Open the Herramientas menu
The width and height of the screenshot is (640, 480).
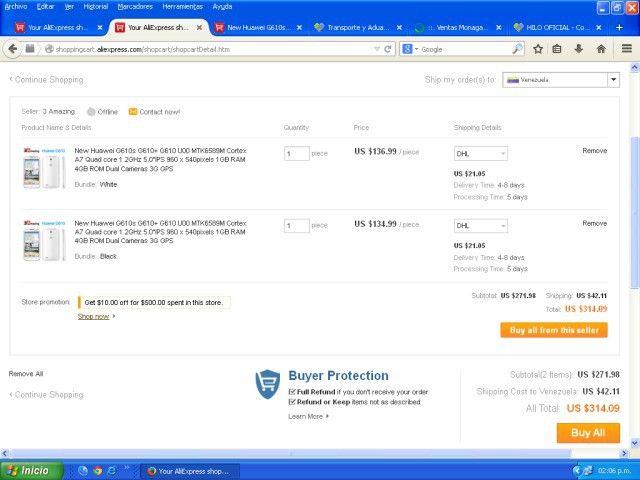182,7
